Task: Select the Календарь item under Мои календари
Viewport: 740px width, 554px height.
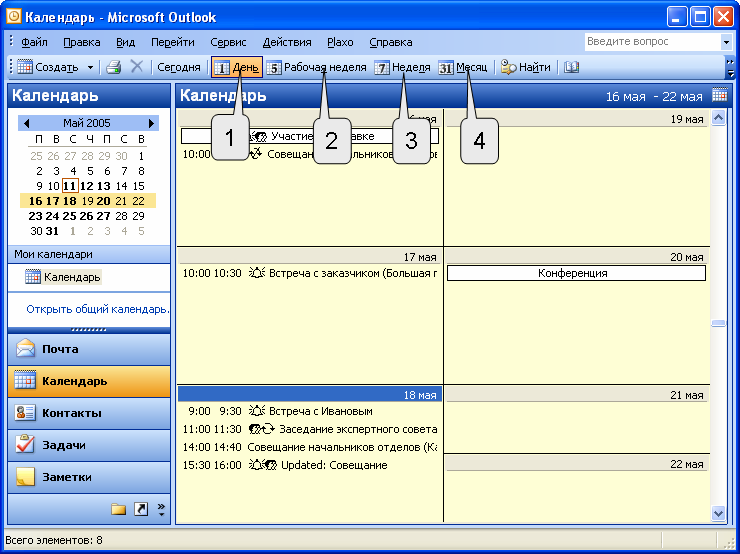Action: (63, 277)
